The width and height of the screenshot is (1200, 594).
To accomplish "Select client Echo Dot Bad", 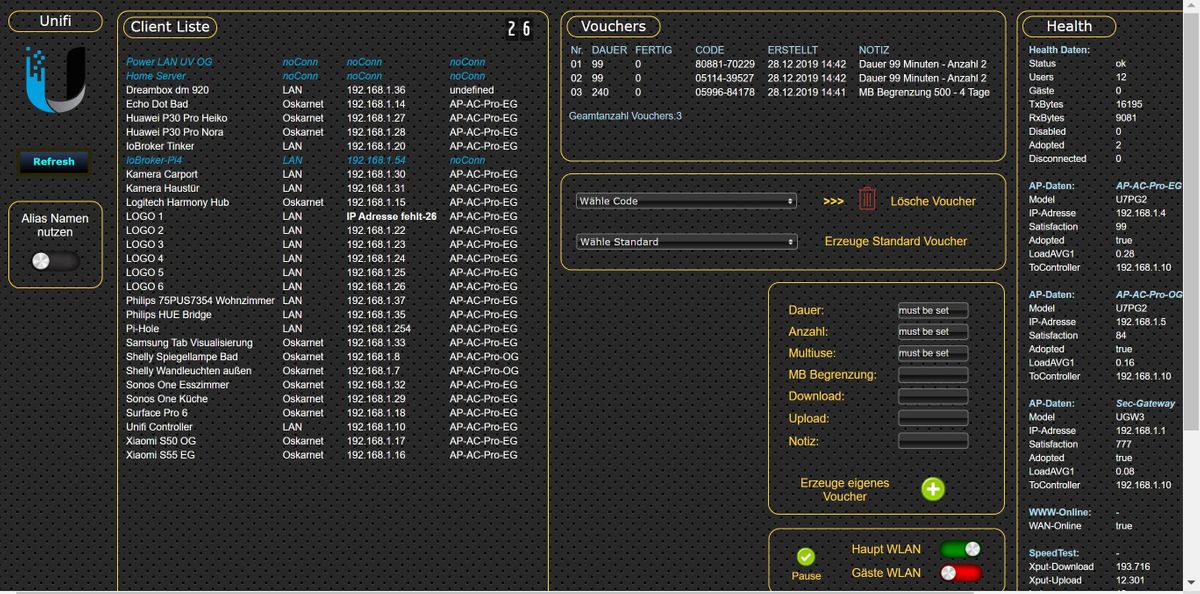I will click(x=157, y=104).
